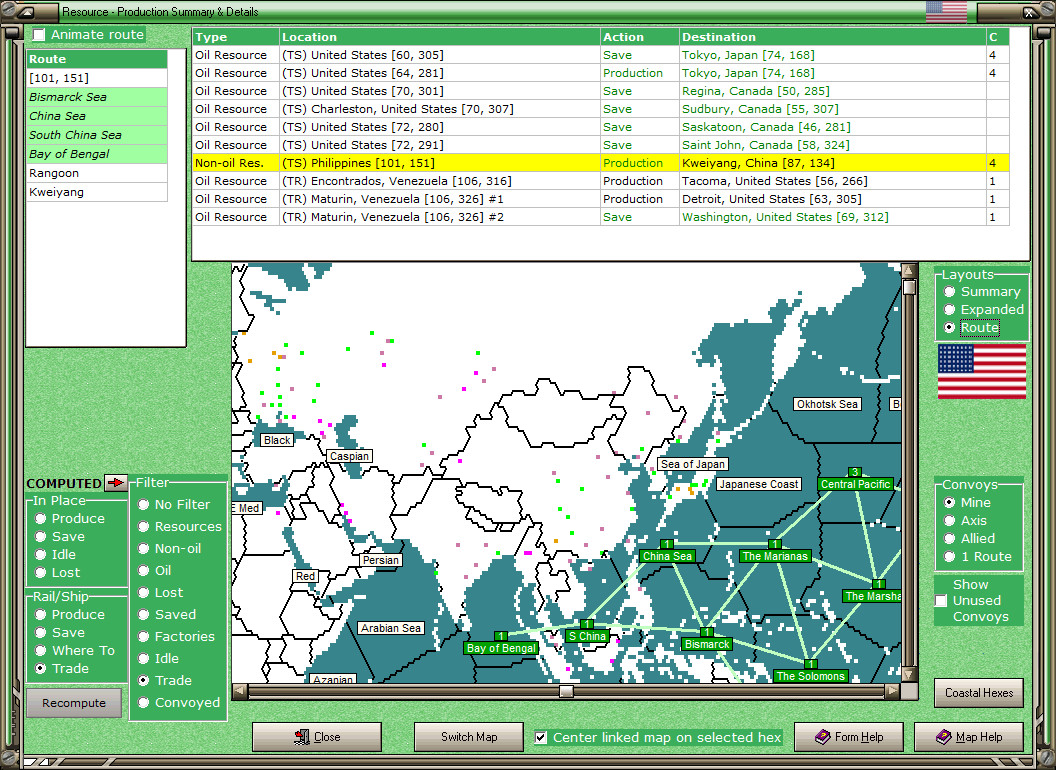The image size is (1056, 770).
Task: Select the Central Pacific convoy marker
Action: [854, 484]
